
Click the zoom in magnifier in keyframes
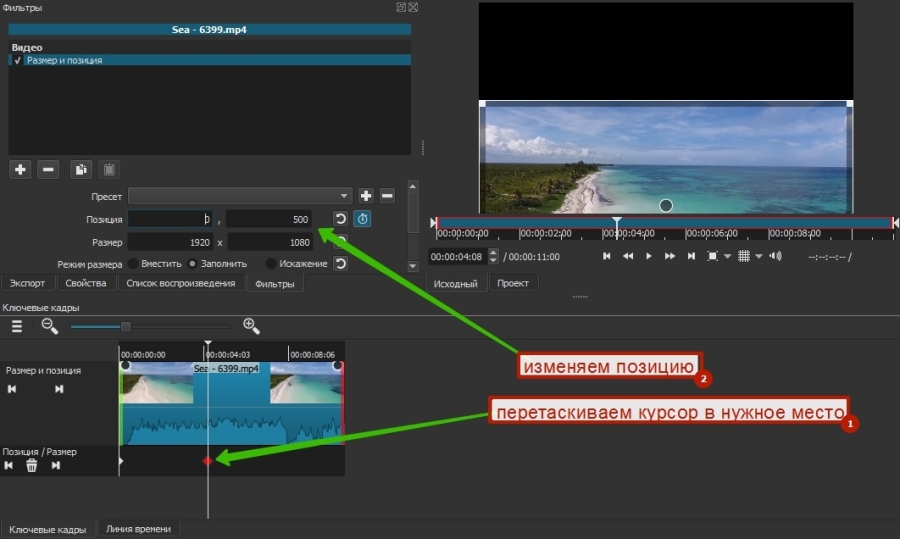click(251, 326)
